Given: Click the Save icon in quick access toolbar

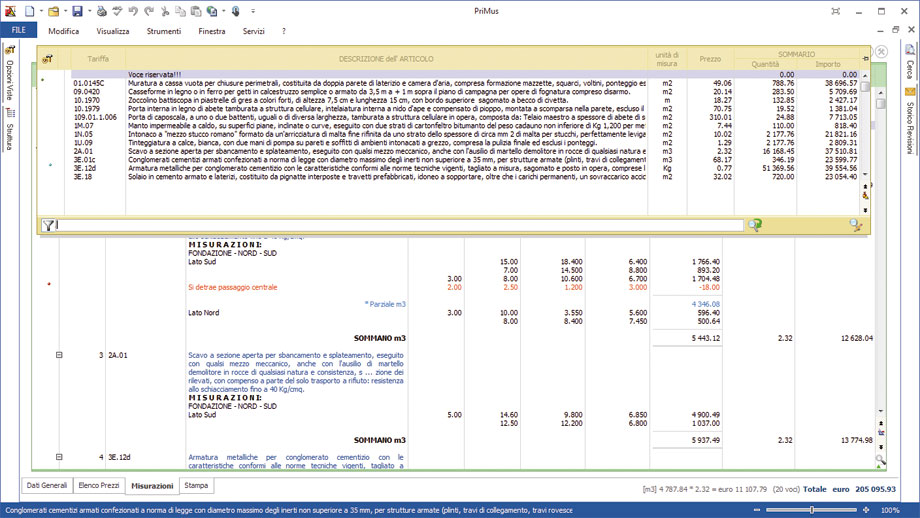Looking at the screenshot, I should click(77, 11).
